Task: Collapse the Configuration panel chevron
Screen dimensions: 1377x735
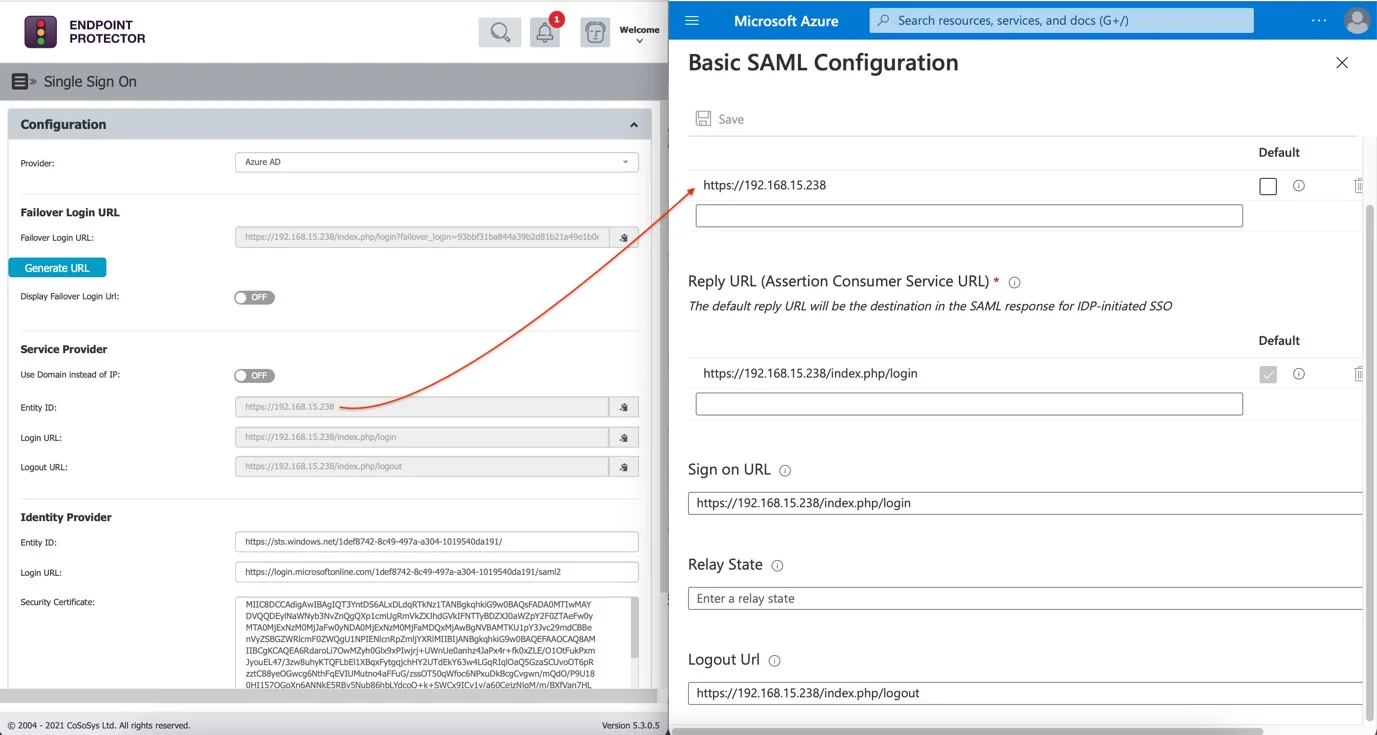Action: pyautogui.click(x=633, y=125)
